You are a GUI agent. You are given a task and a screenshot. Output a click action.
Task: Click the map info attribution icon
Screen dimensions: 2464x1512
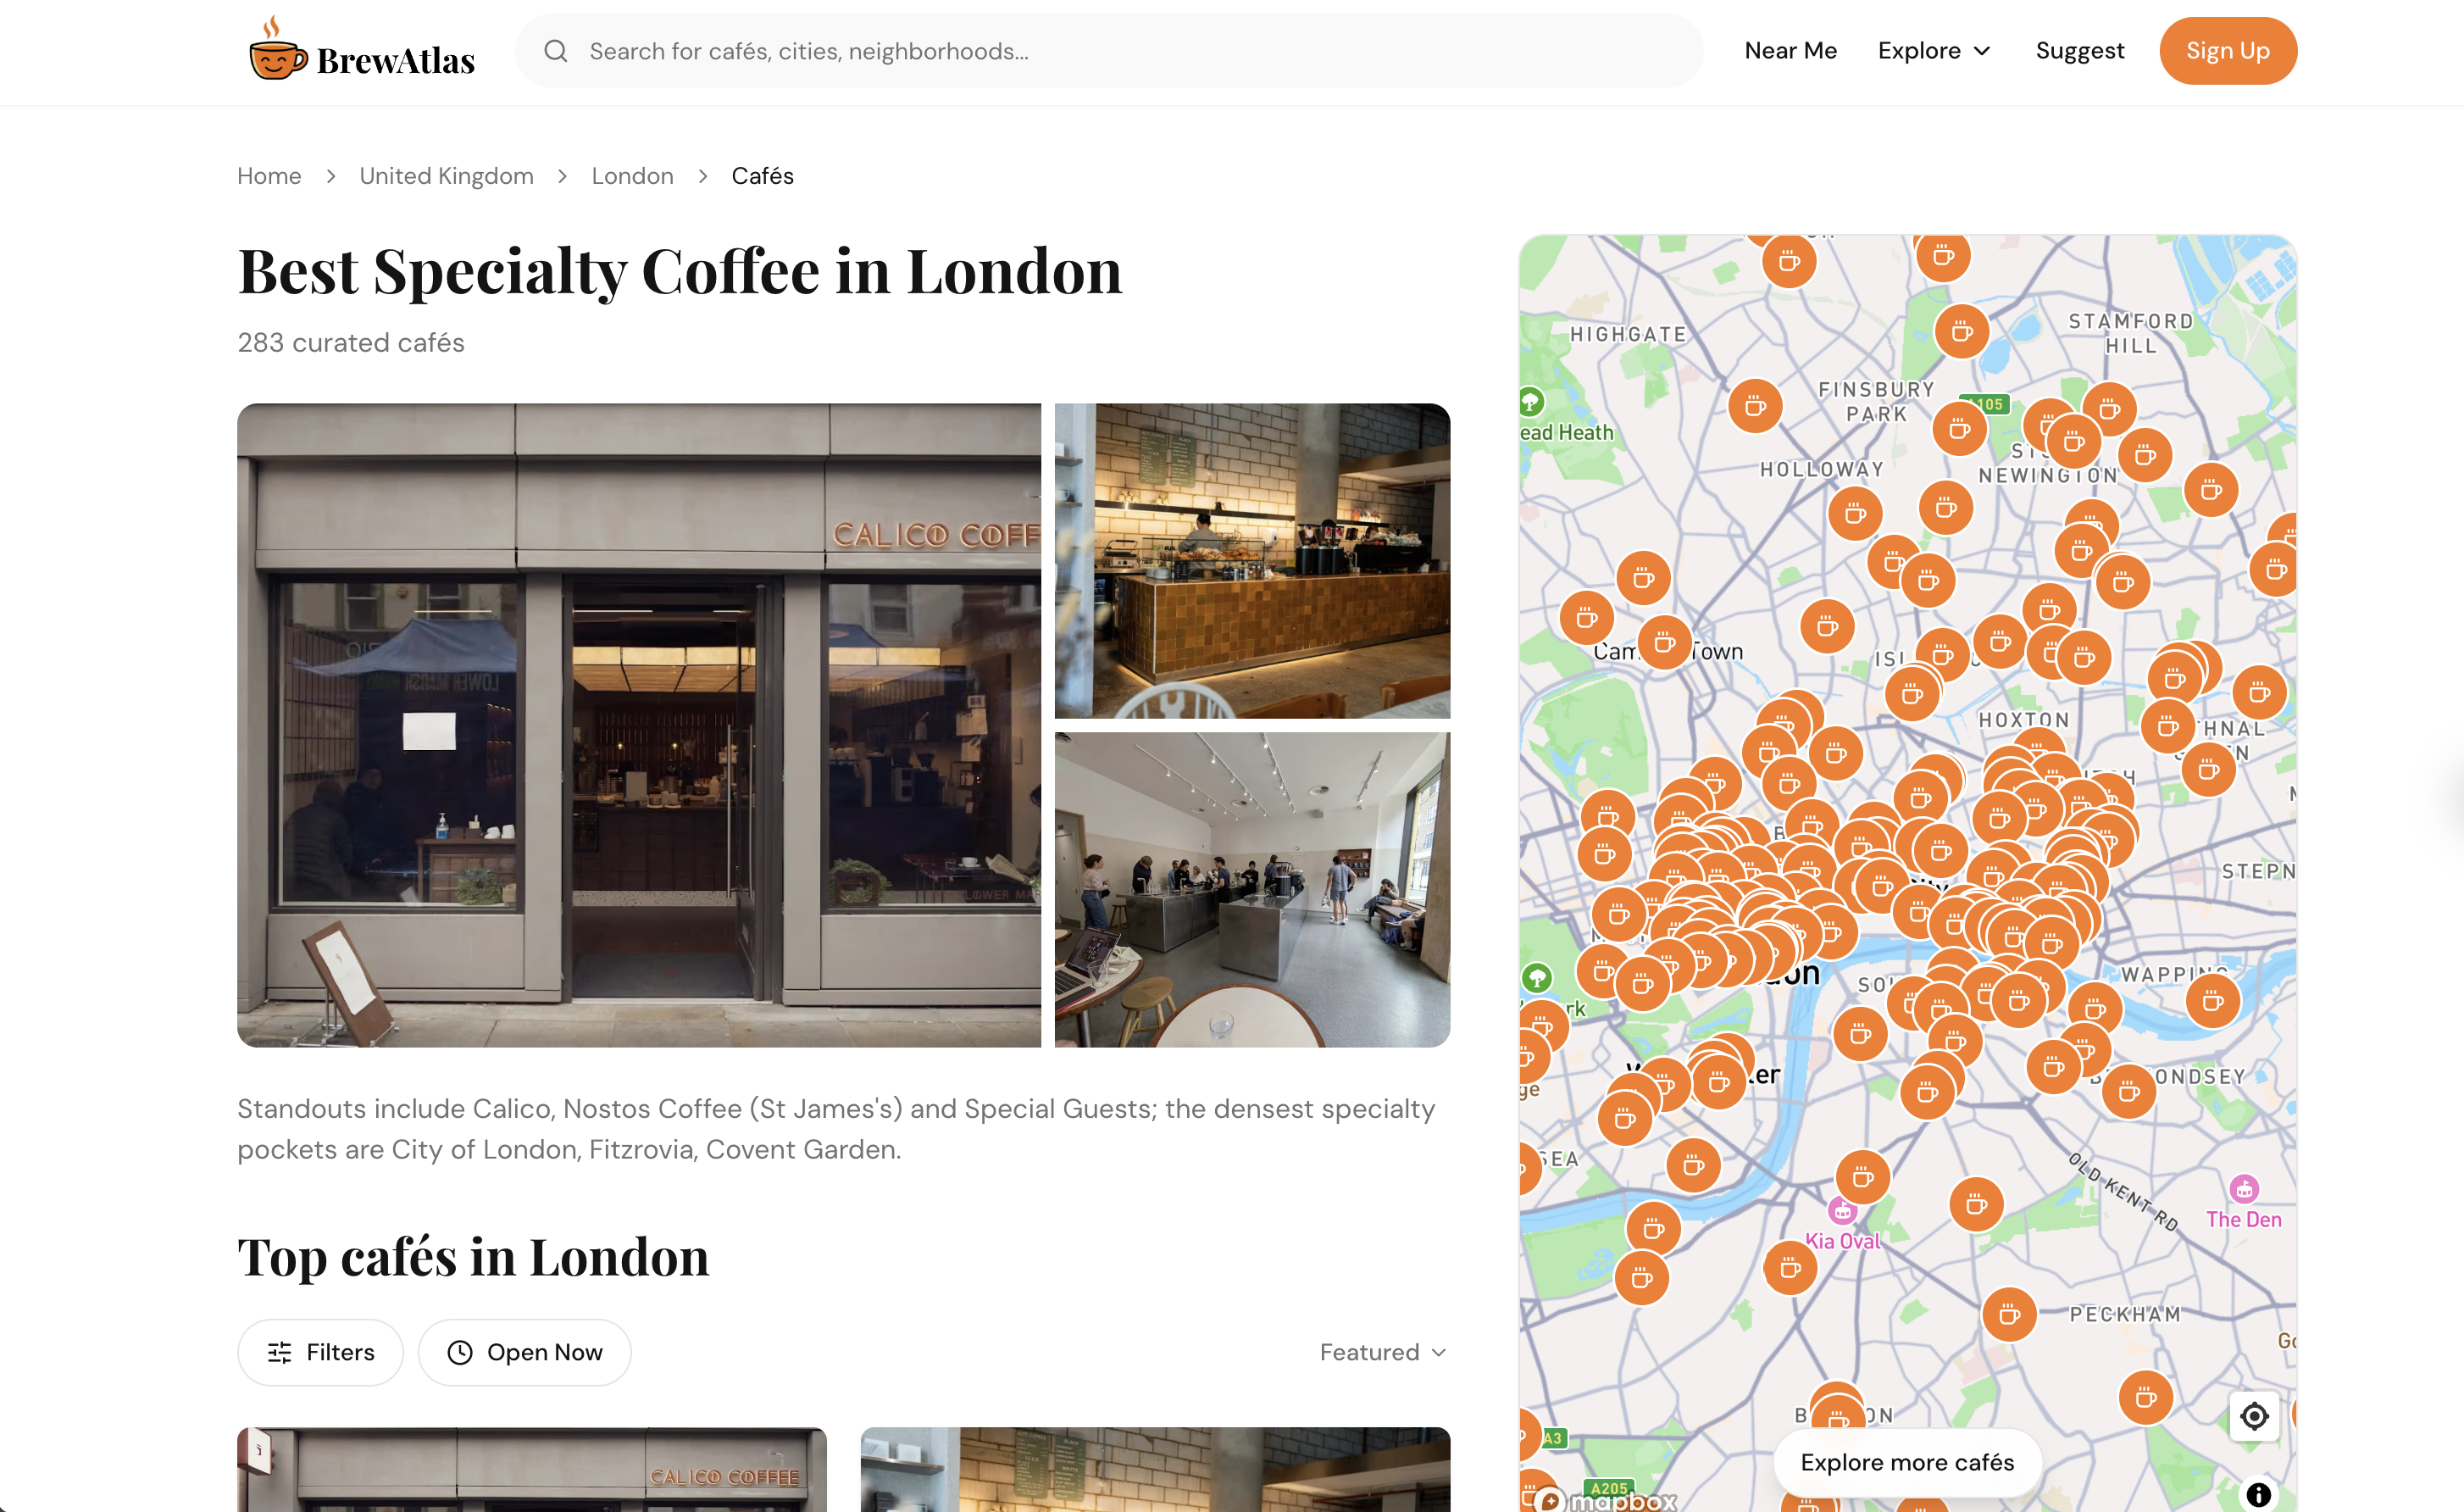pyautogui.click(x=2258, y=1495)
